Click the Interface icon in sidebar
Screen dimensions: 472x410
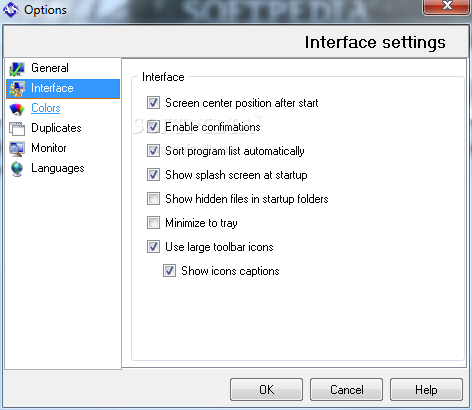(17, 89)
